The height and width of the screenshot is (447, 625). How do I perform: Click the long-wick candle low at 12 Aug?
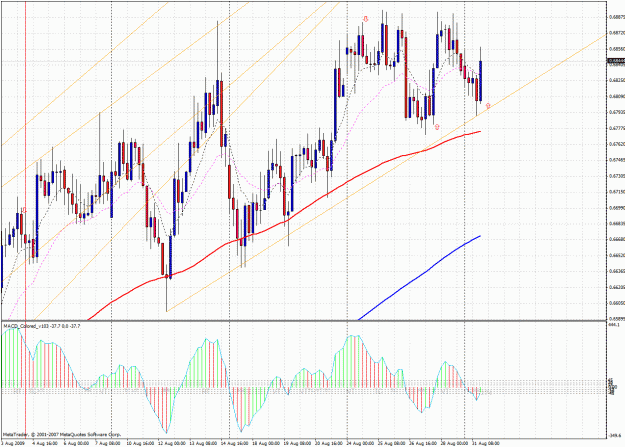click(x=166, y=293)
